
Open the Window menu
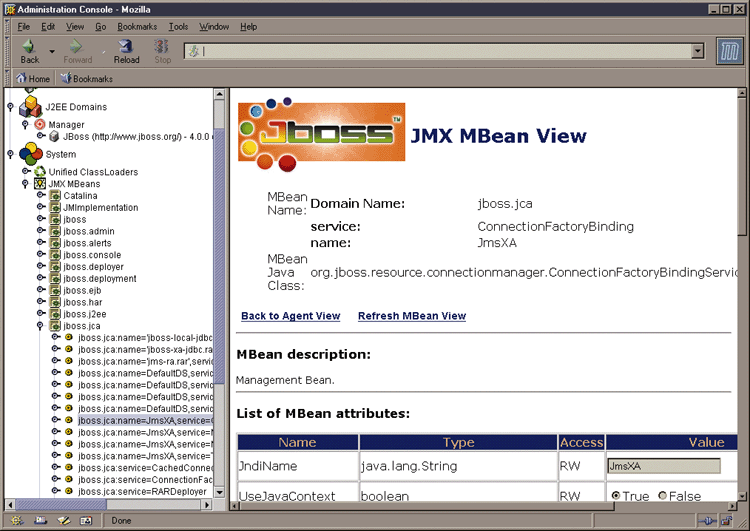pos(214,27)
